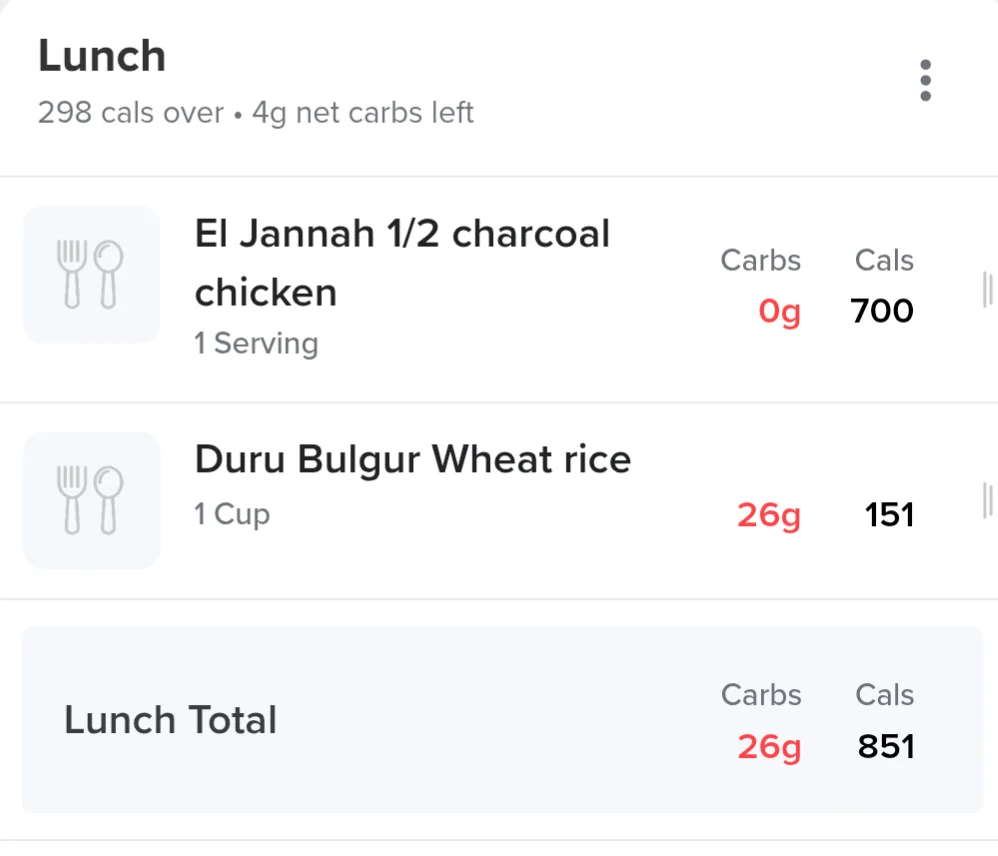
Task: Open the Lunch Total summary card
Action: coord(502,720)
